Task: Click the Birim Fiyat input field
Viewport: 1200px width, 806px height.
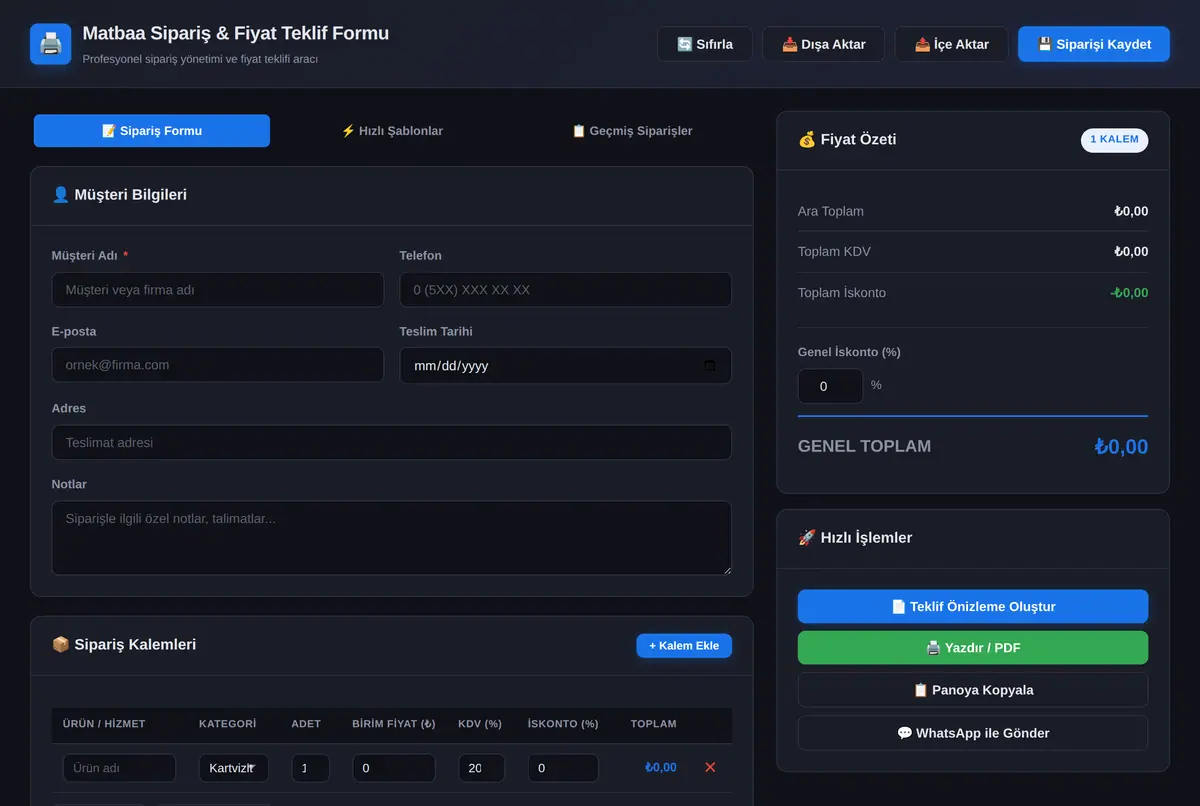Action: point(394,768)
